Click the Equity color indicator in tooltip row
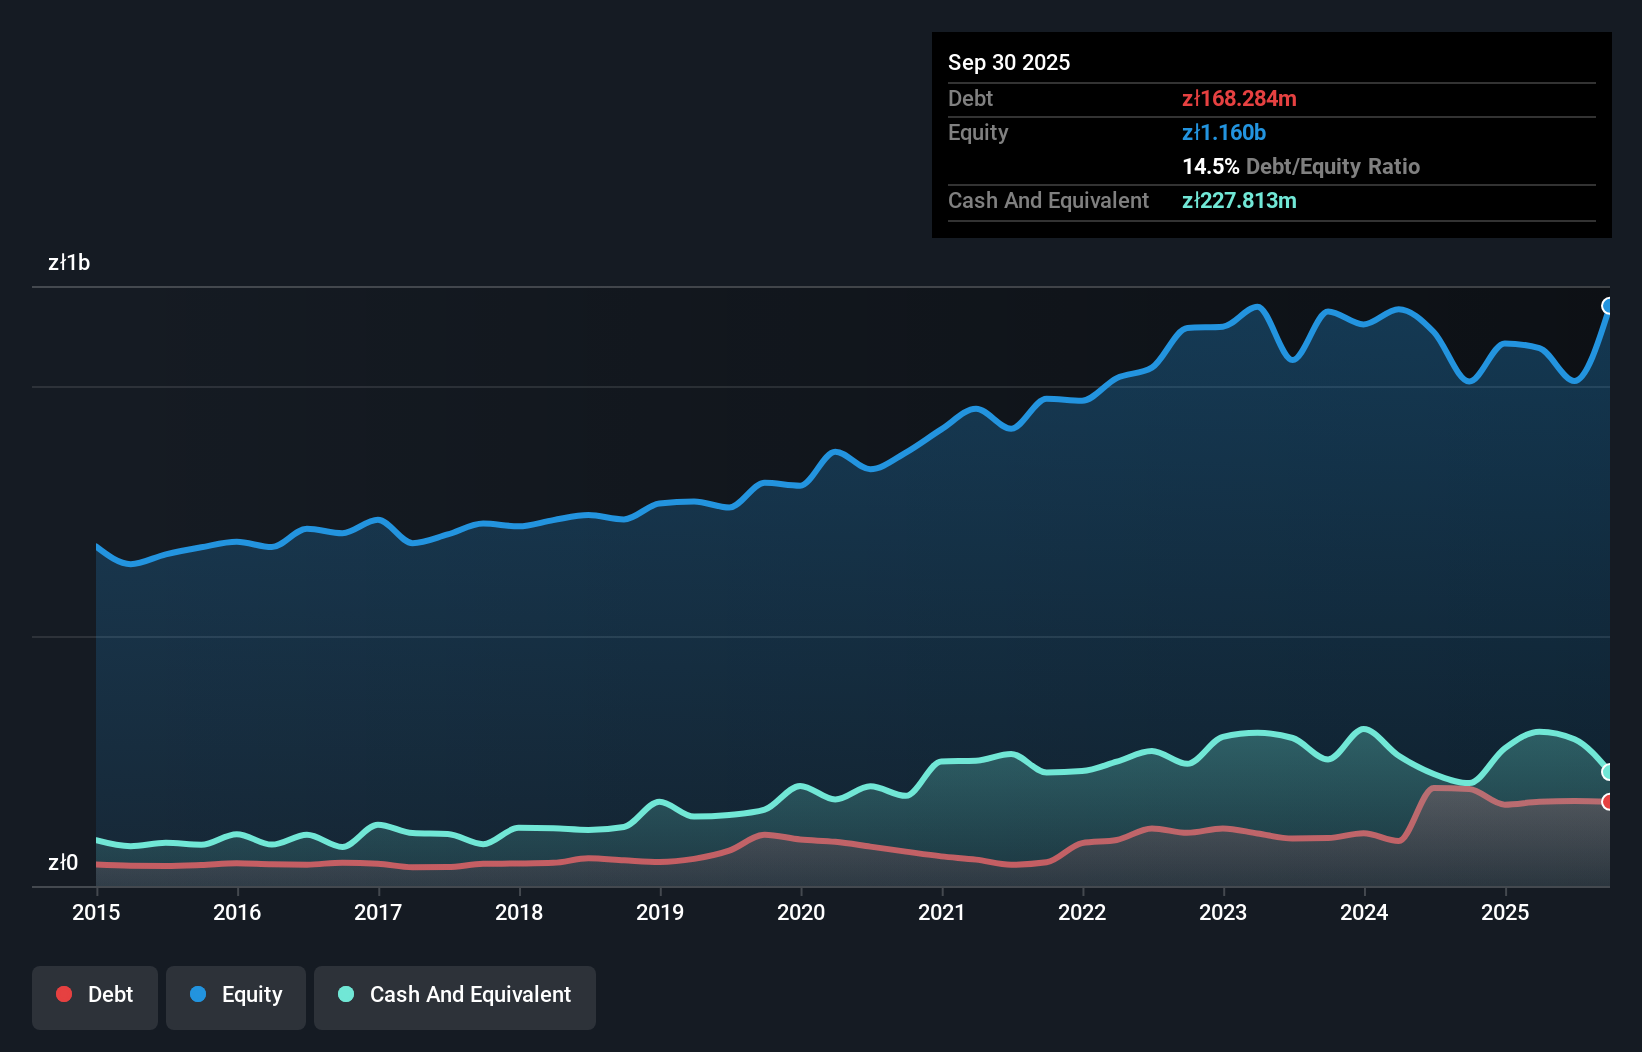1642x1052 pixels. tap(1225, 132)
